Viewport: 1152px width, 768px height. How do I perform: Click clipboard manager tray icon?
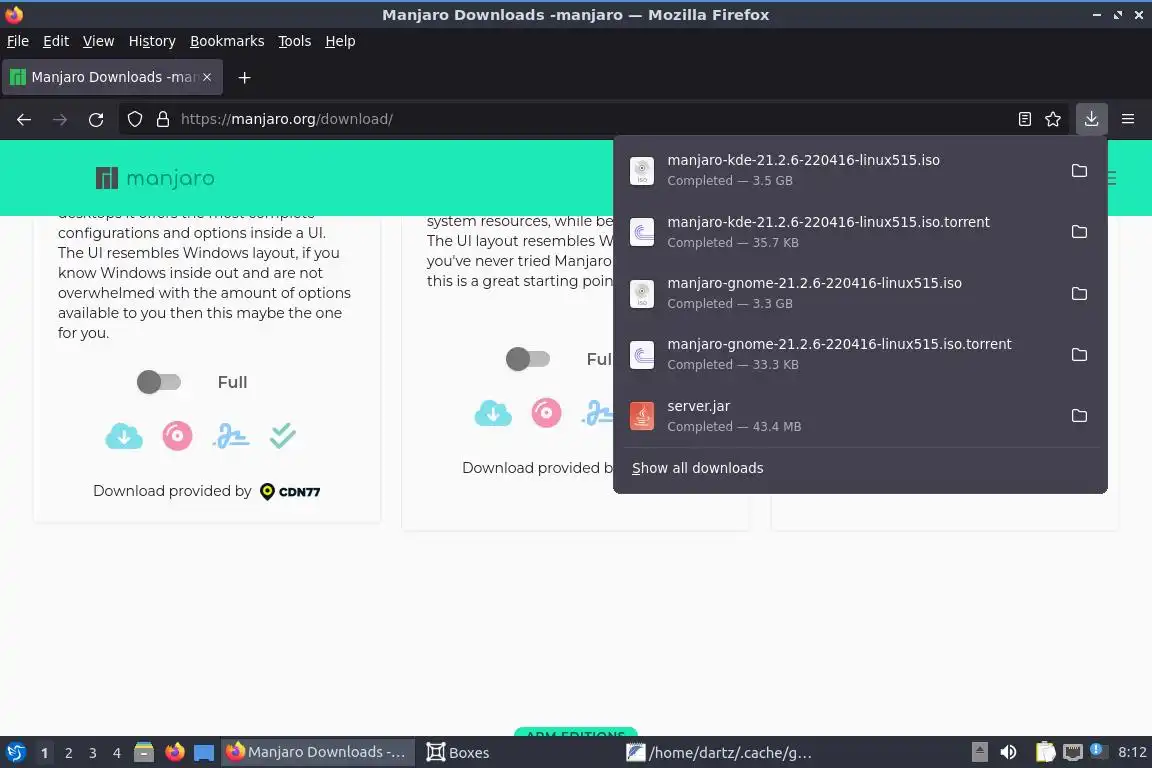pyautogui.click(x=1045, y=753)
